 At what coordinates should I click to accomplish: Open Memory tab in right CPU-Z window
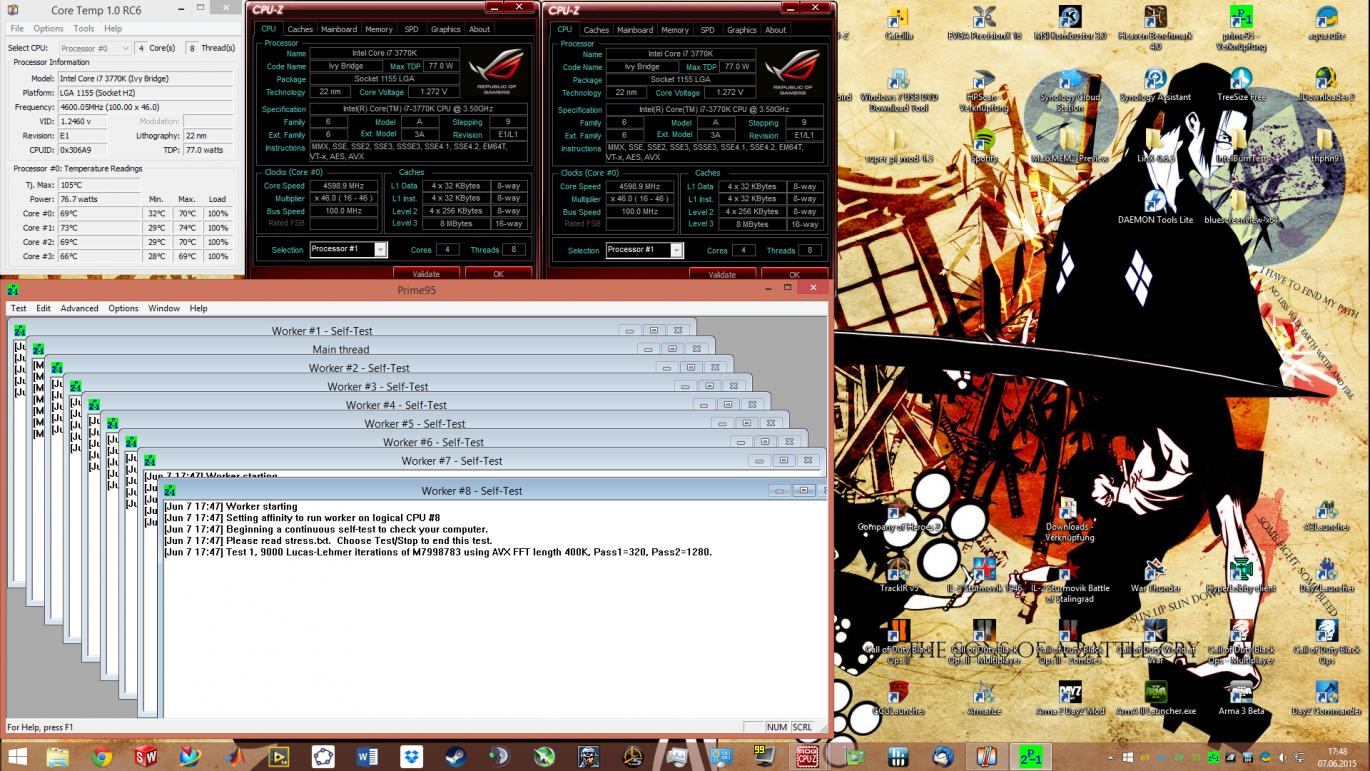[674, 29]
